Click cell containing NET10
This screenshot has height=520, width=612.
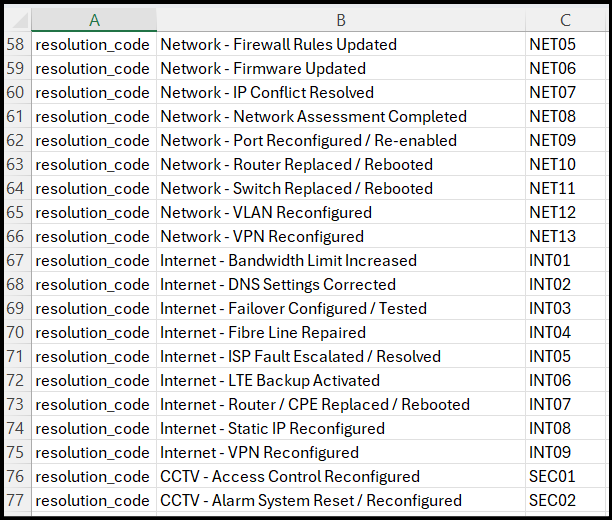point(566,164)
